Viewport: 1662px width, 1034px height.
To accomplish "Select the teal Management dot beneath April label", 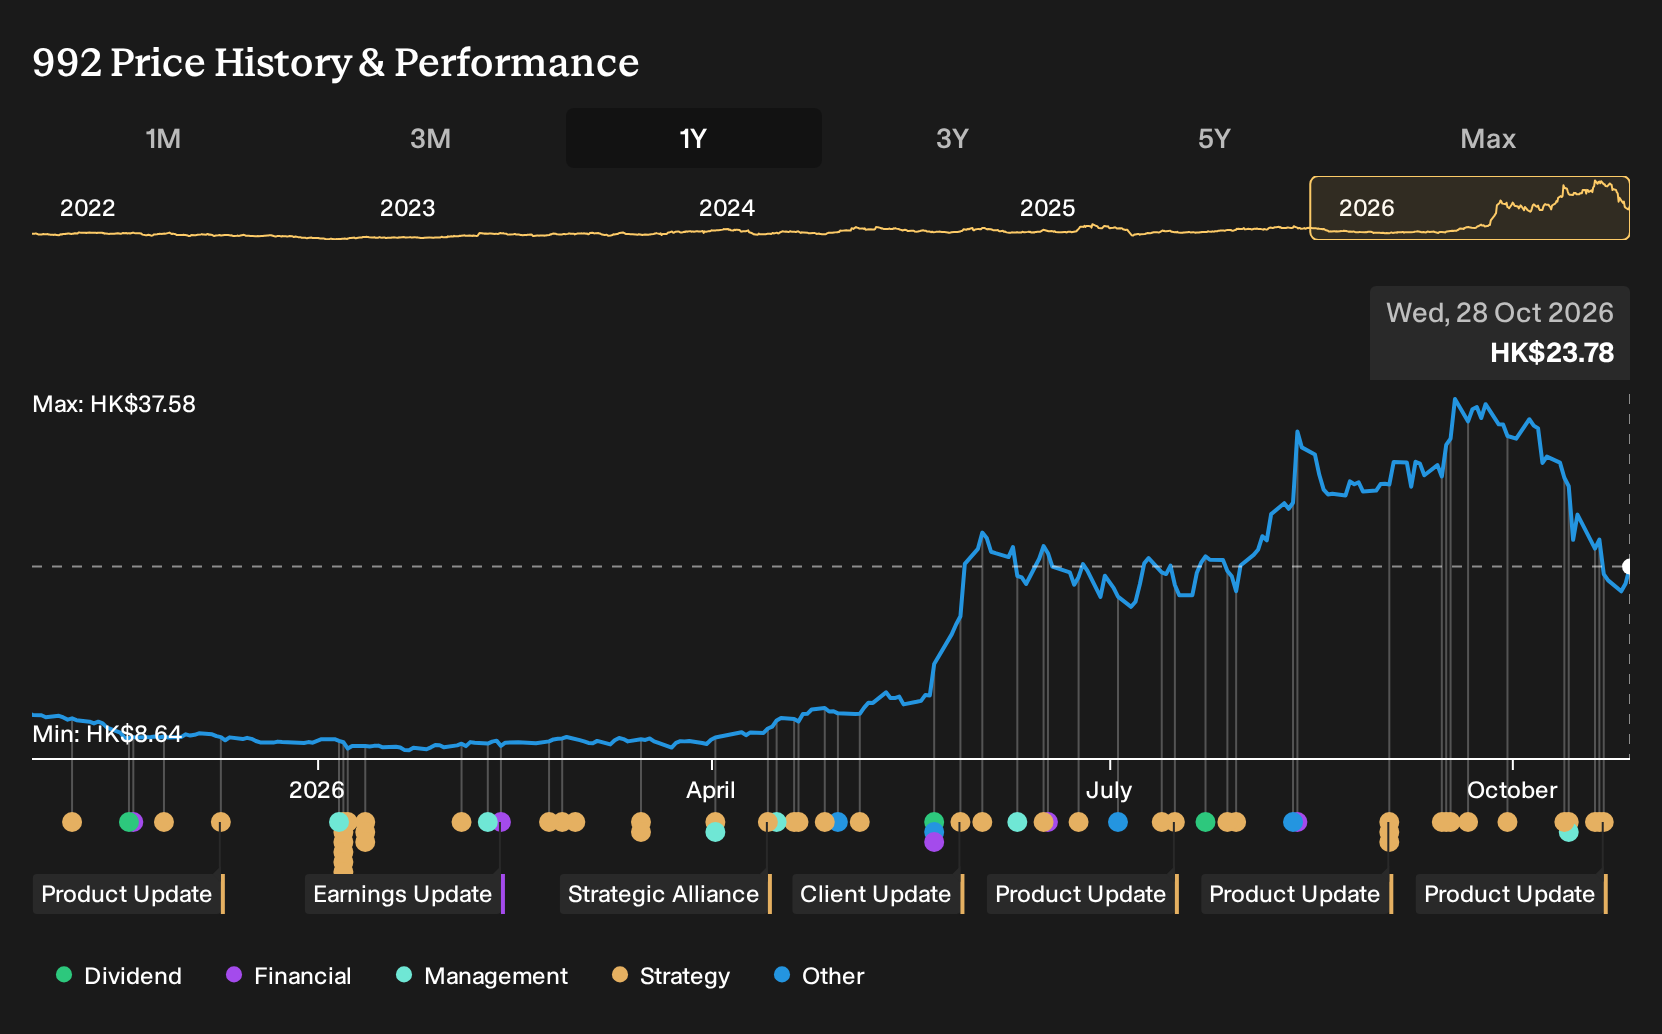I will [x=715, y=832].
